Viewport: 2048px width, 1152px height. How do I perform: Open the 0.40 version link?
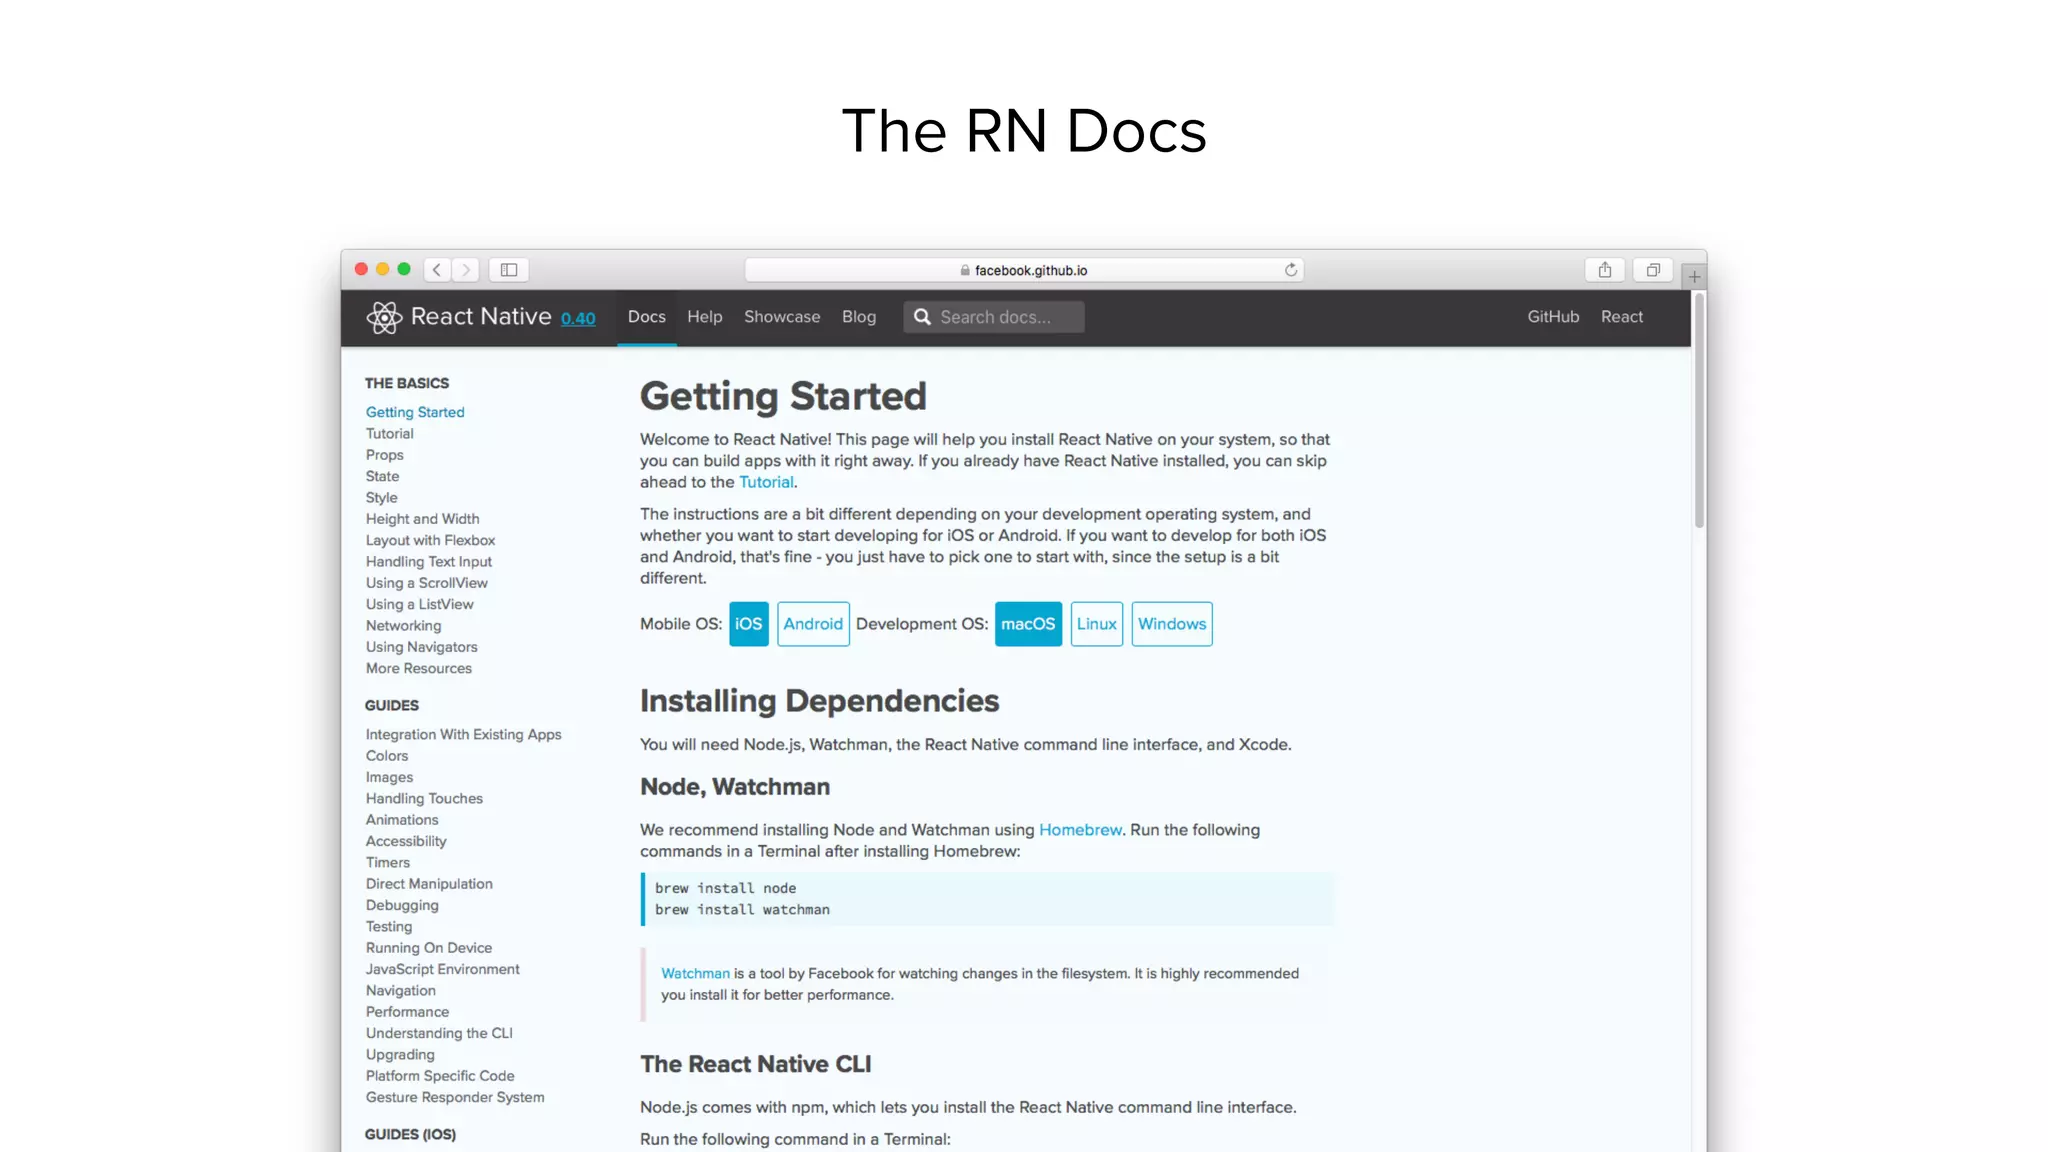pos(578,319)
